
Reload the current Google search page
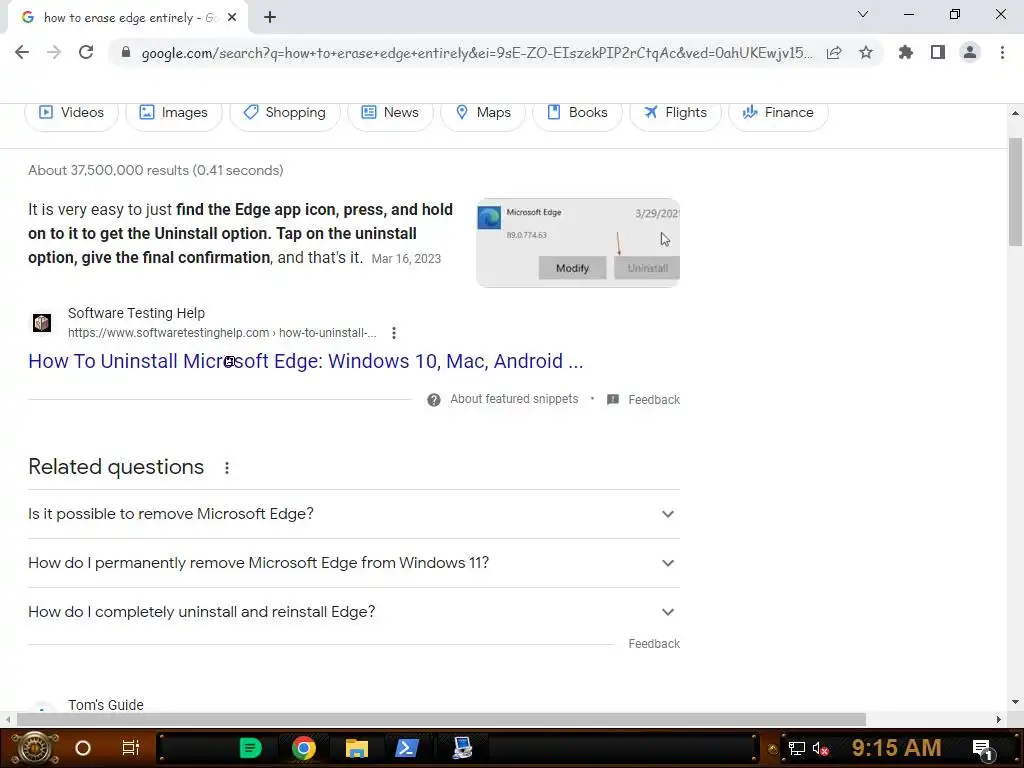pyautogui.click(x=86, y=52)
